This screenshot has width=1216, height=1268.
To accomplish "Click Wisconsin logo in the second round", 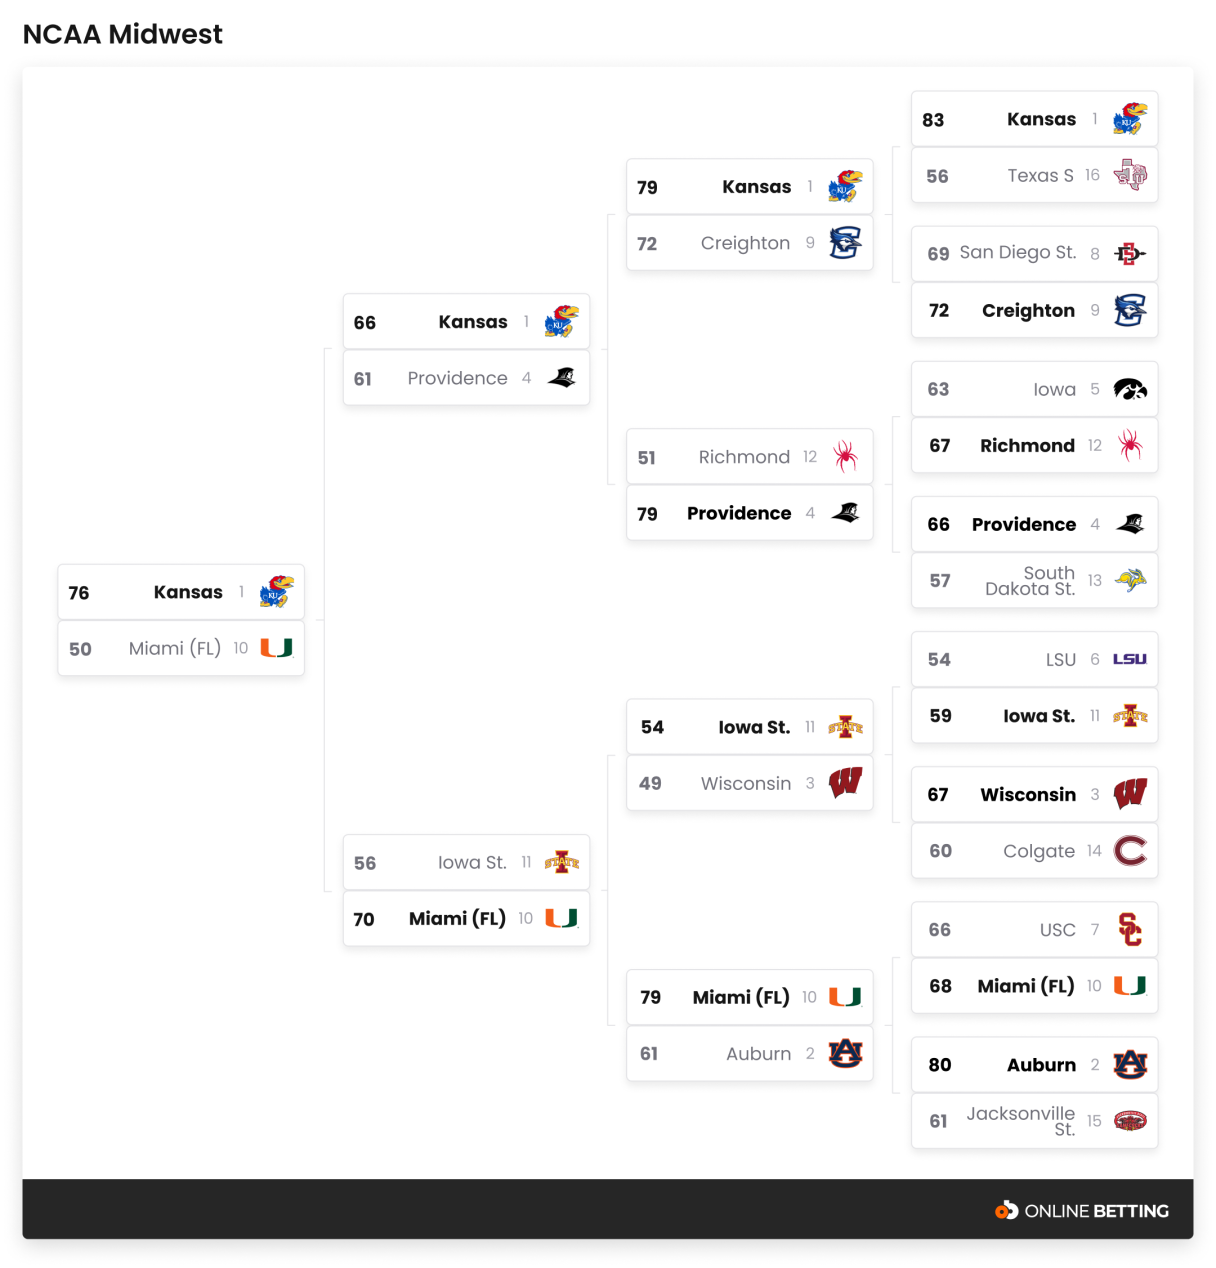I will point(845,783).
